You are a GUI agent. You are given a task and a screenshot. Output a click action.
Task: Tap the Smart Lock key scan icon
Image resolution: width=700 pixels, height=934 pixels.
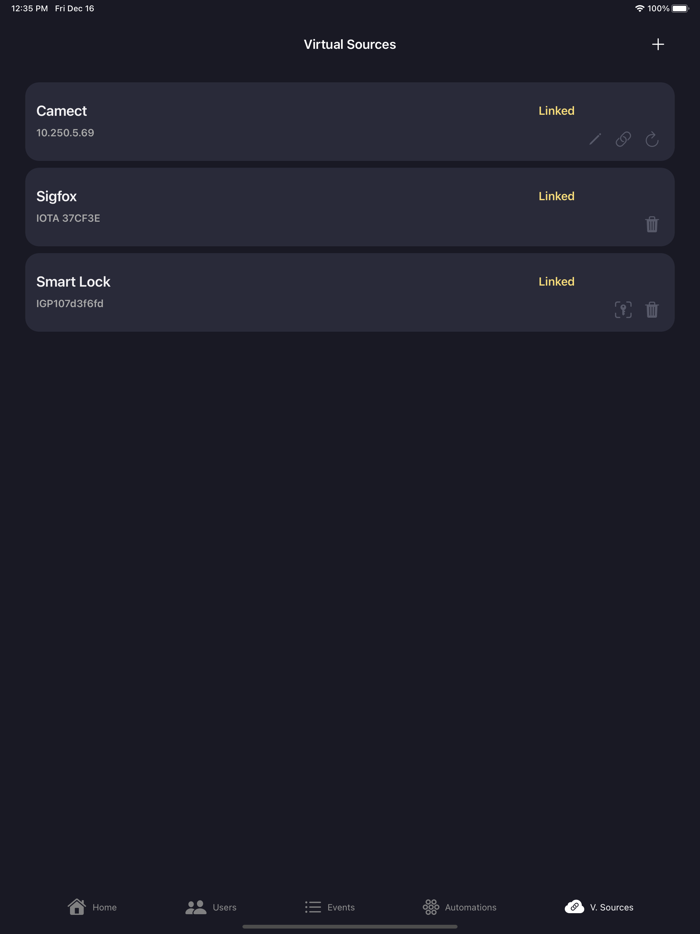tap(623, 310)
